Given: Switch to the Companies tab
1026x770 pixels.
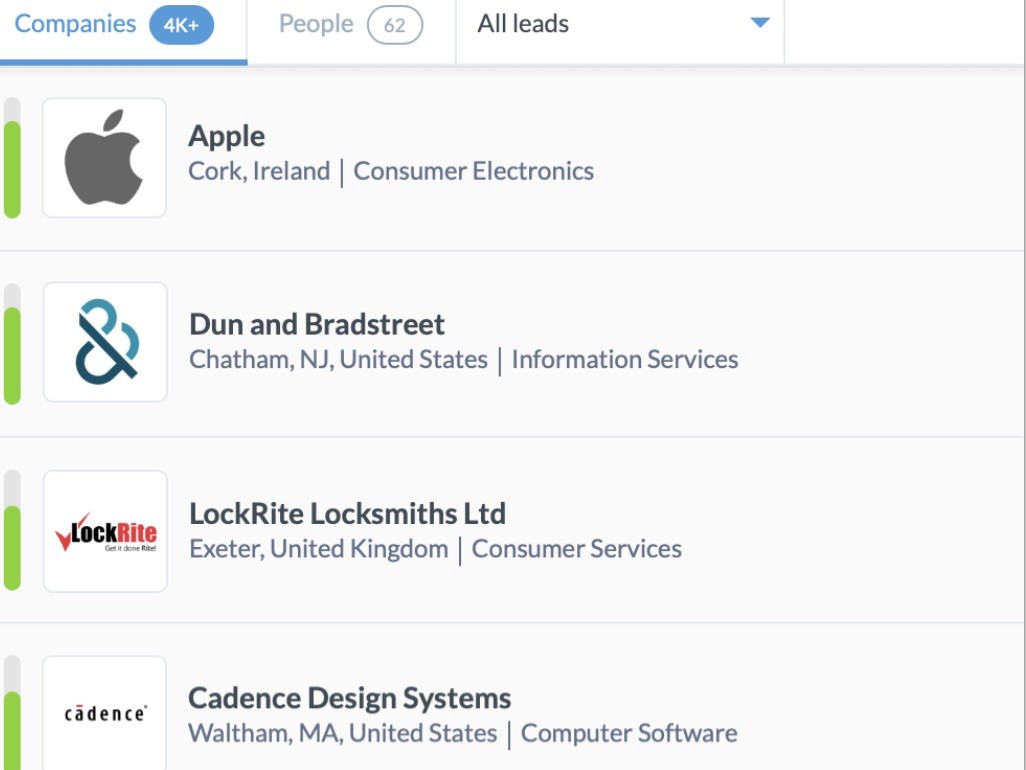Looking at the screenshot, I should coord(76,24).
